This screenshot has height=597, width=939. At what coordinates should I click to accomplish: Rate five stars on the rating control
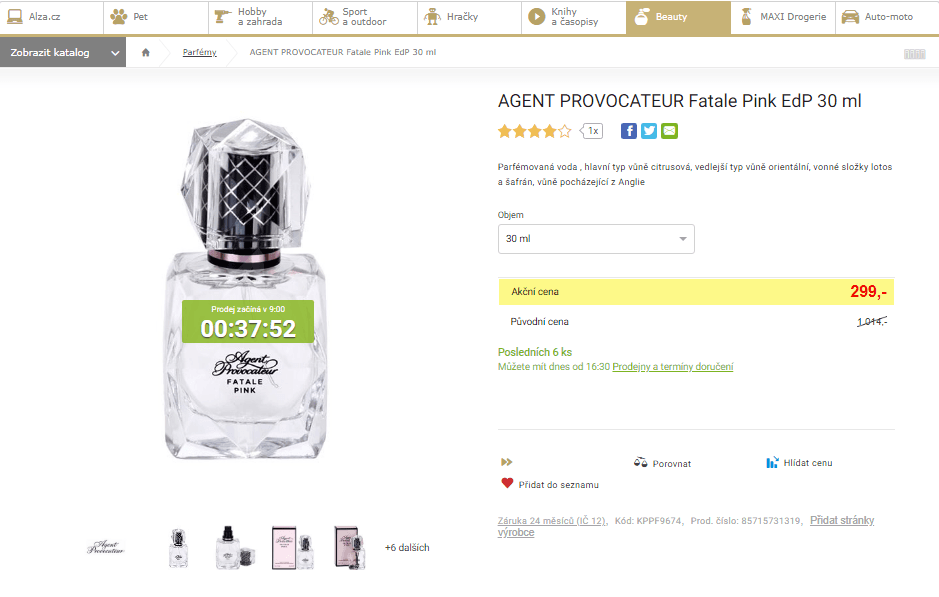click(566, 130)
